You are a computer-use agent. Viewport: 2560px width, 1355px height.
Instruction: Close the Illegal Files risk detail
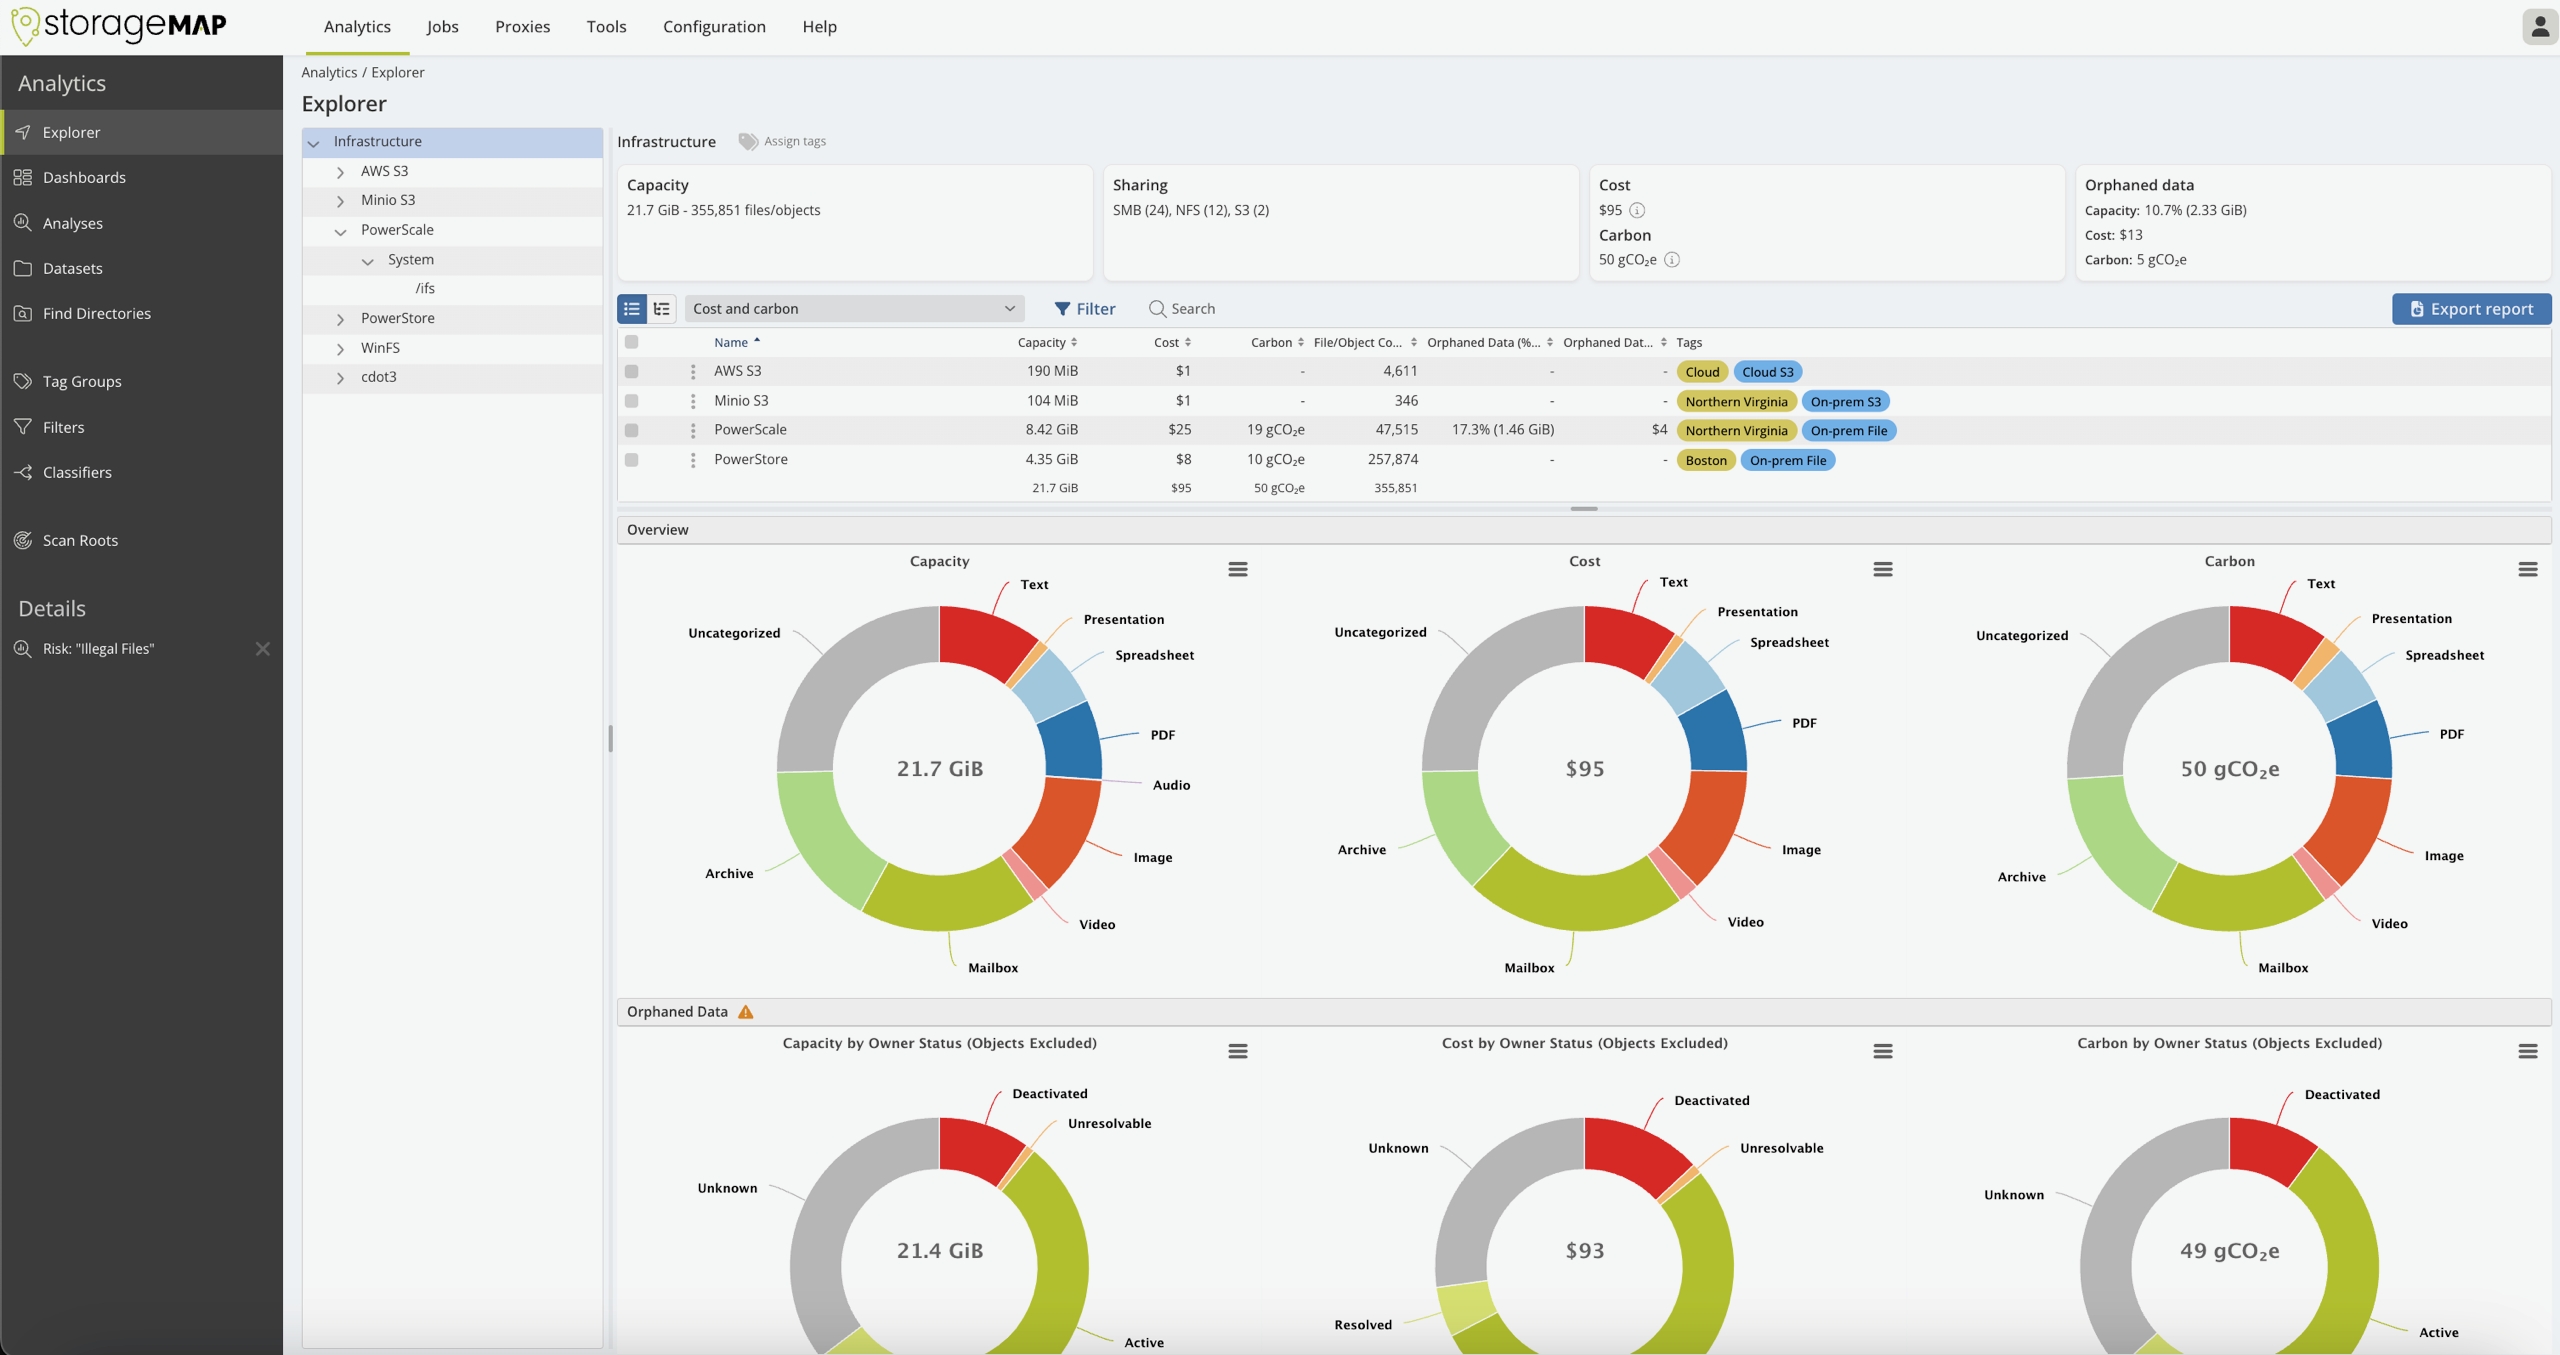(x=263, y=649)
